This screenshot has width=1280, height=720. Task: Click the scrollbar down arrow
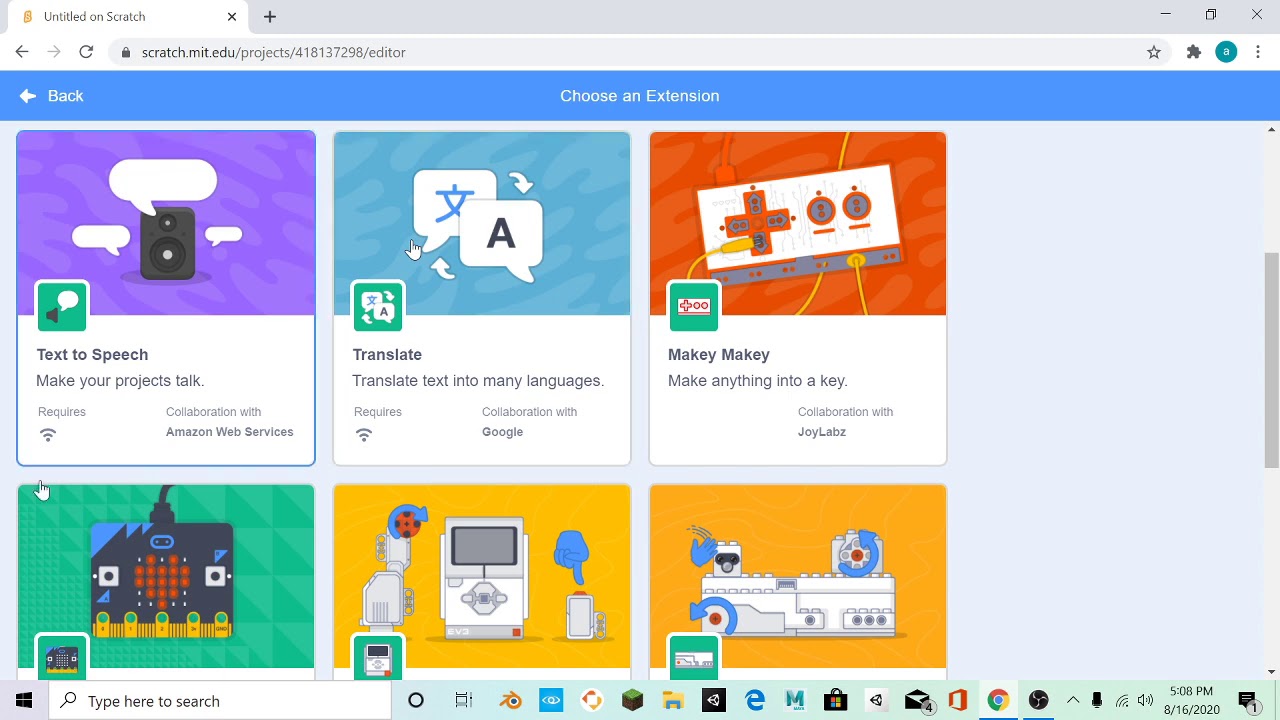(1271, 672)
